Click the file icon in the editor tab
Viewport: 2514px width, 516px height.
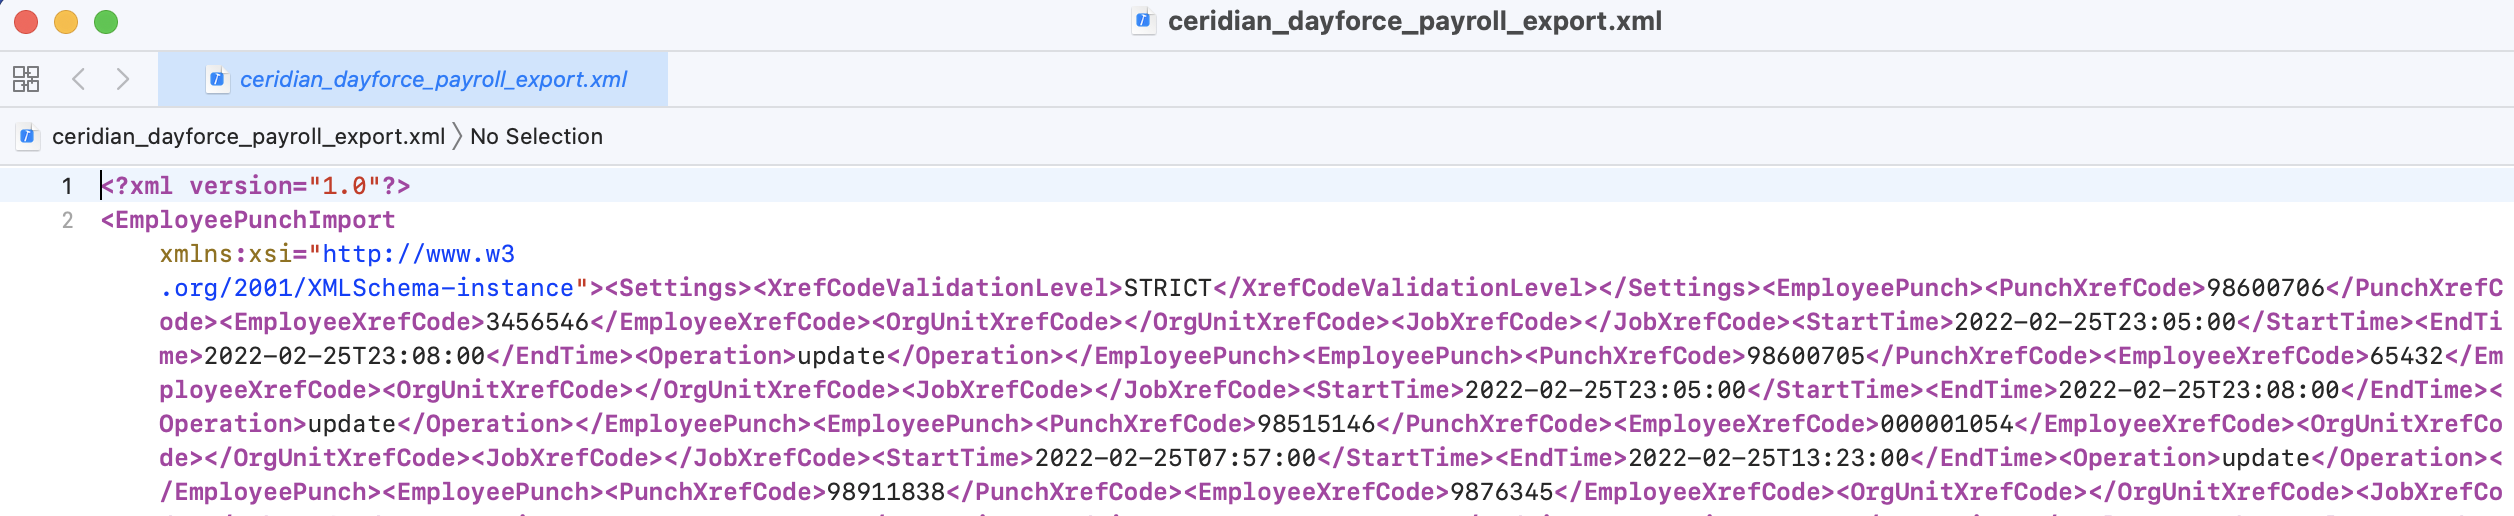(217, 79)
